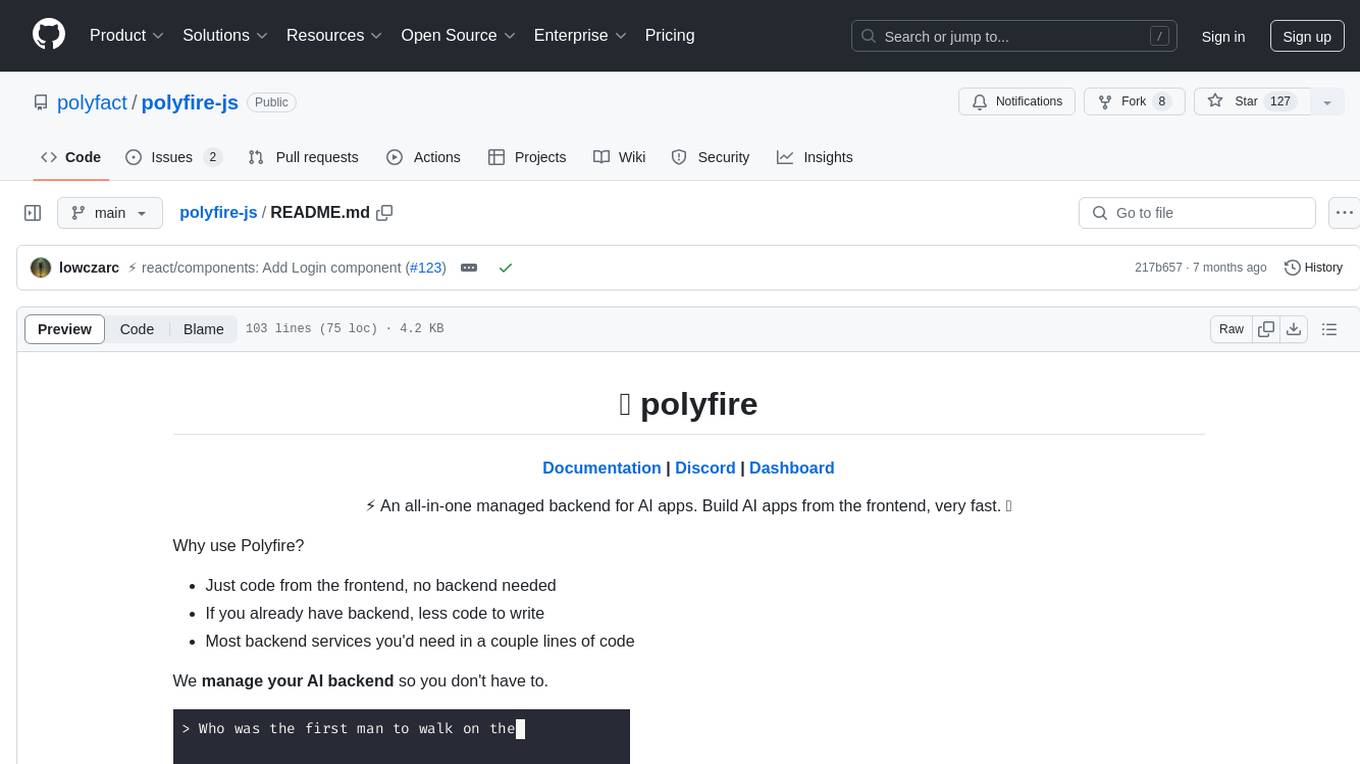Switch to the Code tab
The height and width of the screenshot is (764, 1360).
tap(71, 157)
